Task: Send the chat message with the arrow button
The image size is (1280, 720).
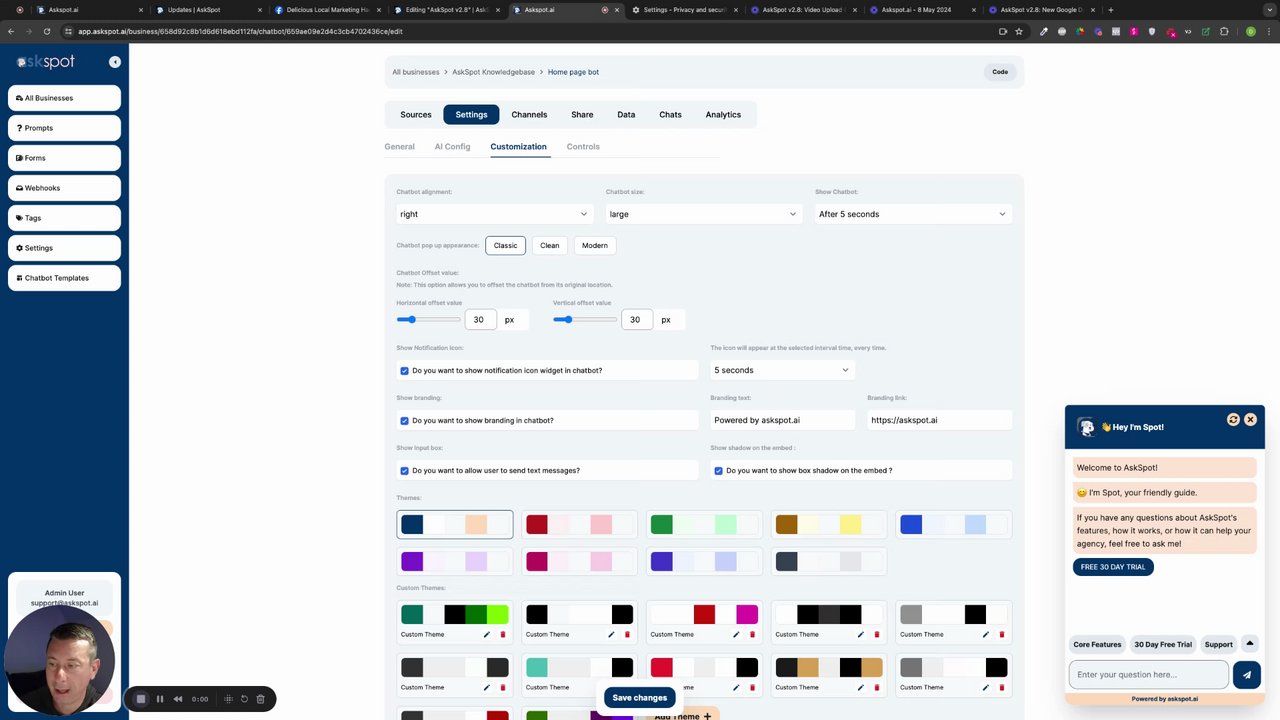Action: tap(1247, 675)
